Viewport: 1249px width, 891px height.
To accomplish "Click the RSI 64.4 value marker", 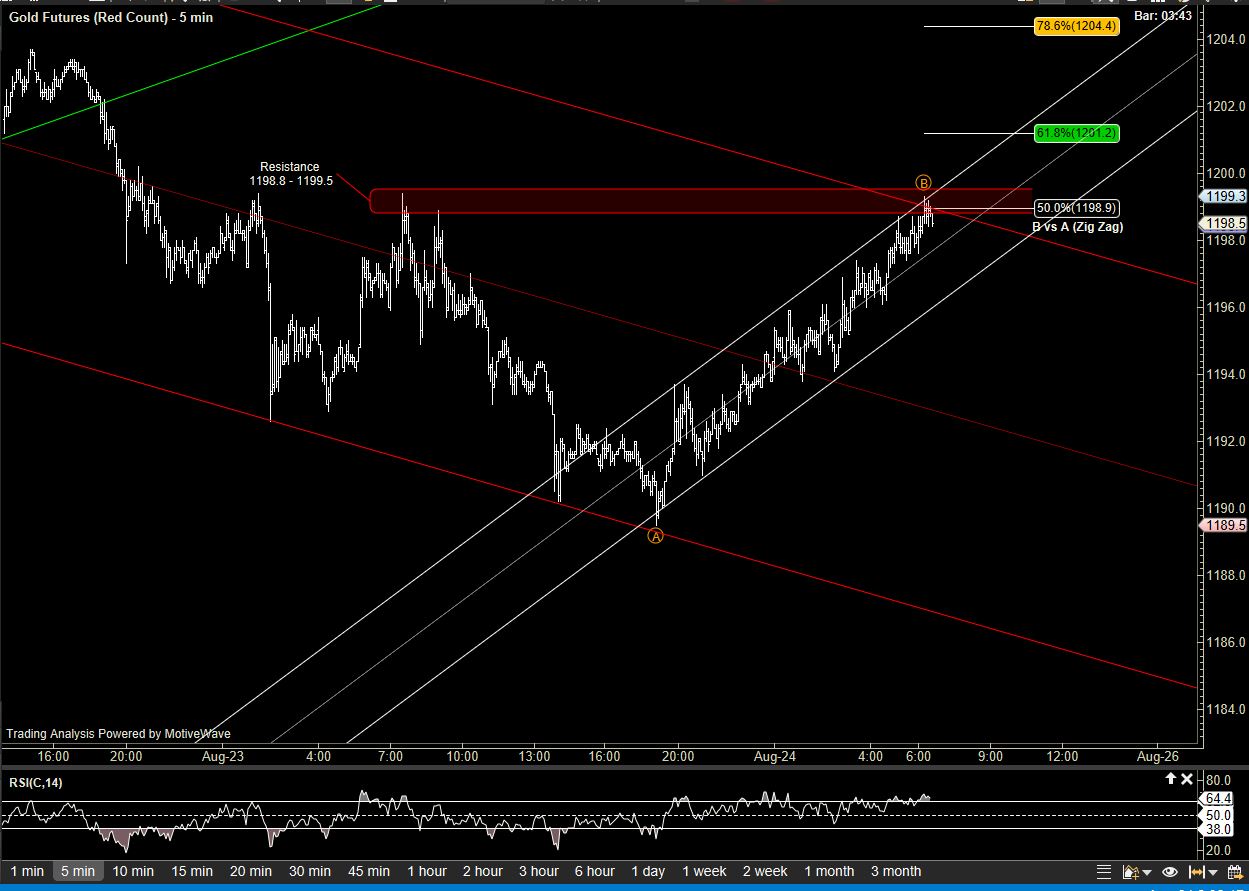I will (x=1218, y=799).
